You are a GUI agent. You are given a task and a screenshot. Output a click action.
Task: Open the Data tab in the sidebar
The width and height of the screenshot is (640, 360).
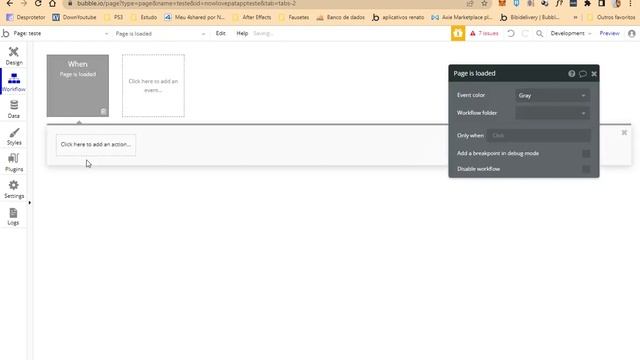[x=14, y=109]
